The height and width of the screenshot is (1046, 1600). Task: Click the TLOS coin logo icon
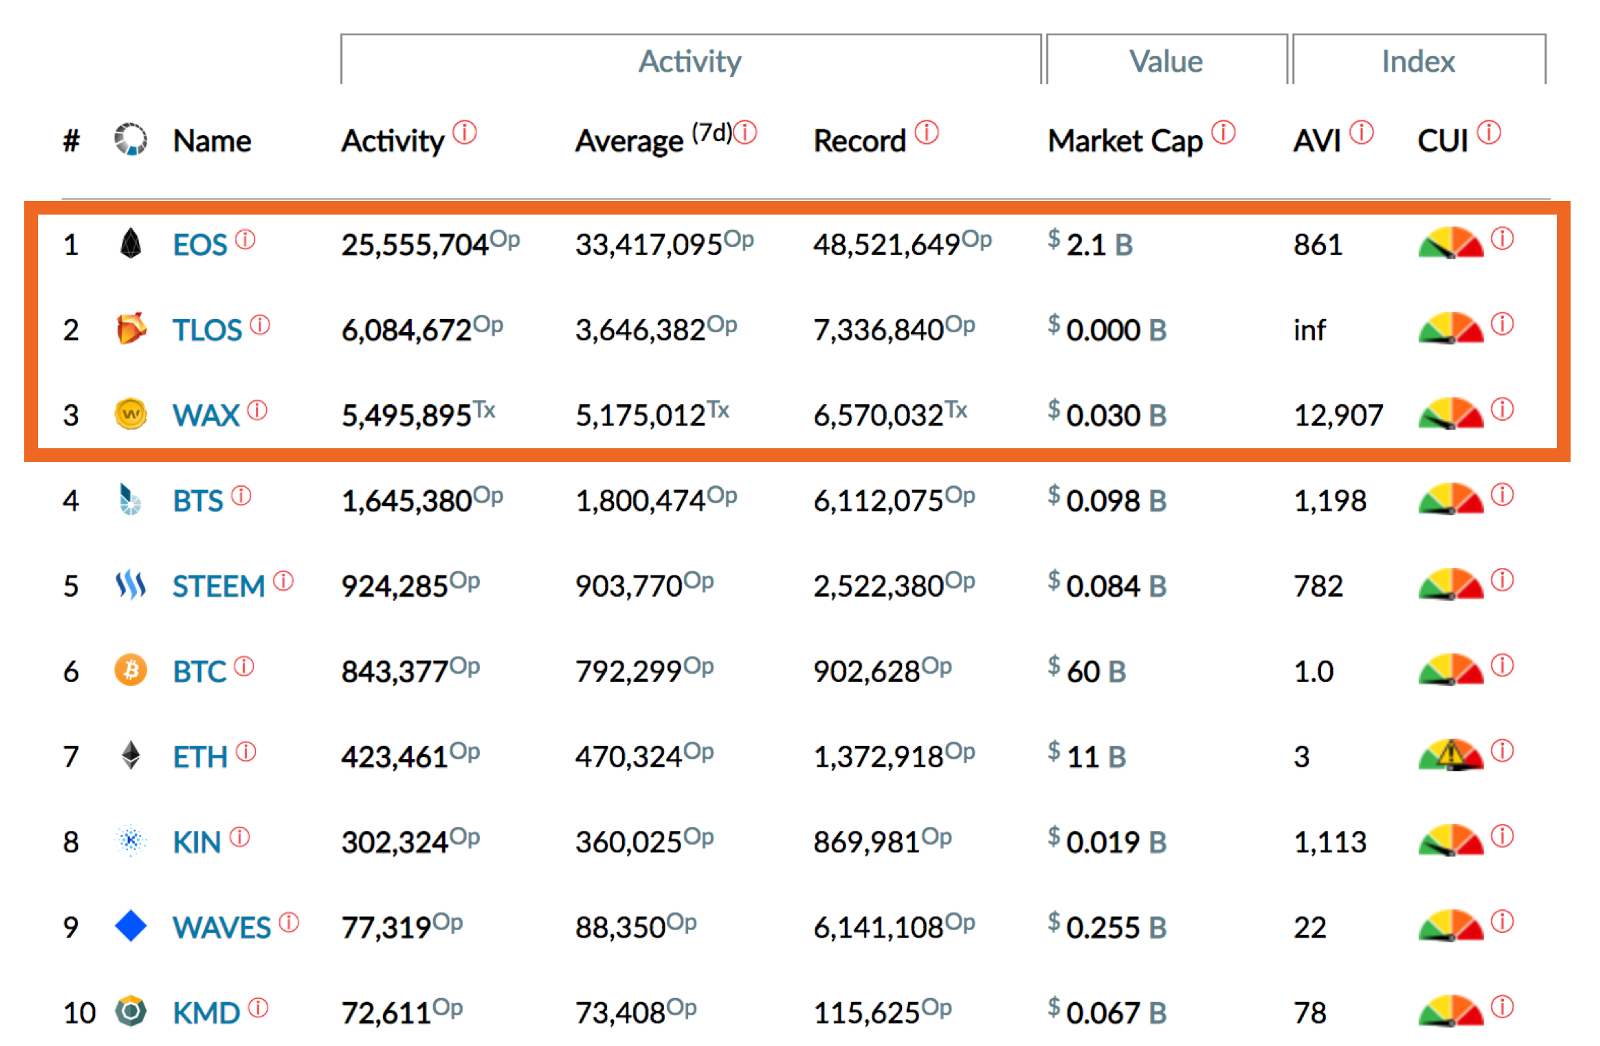[131, 328]
